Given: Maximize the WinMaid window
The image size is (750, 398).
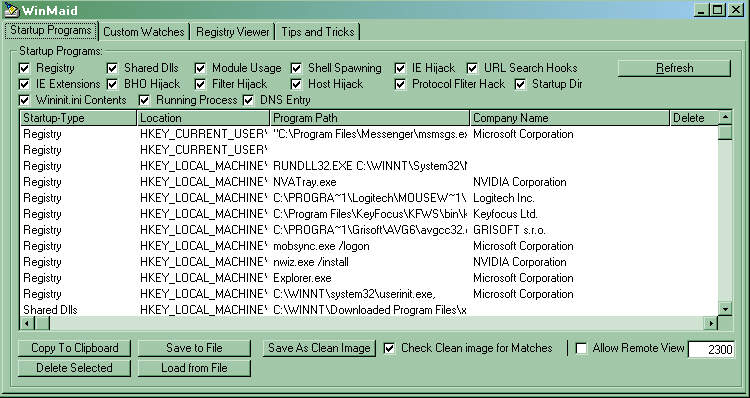Looking at the screenshot, I should point(717,10).
